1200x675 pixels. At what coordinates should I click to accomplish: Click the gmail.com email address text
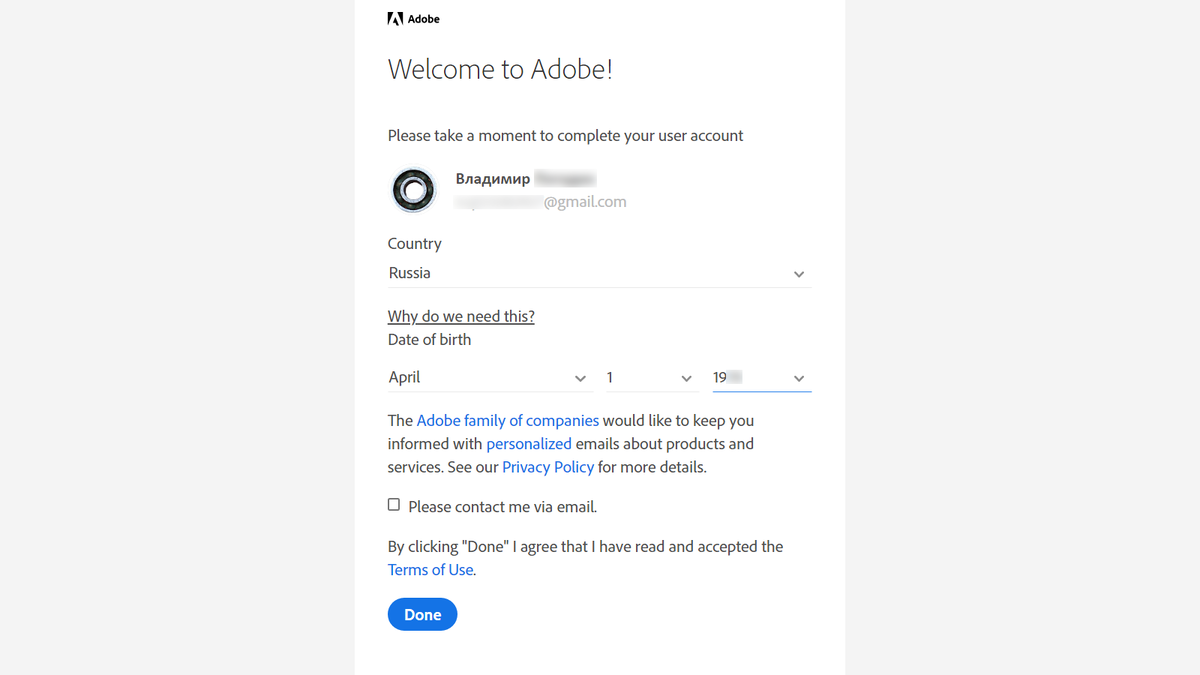click(x=585, y=202)
